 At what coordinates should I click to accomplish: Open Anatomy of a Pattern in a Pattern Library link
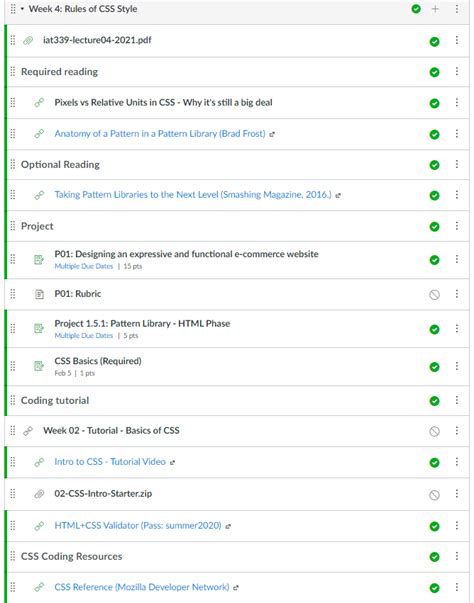[x=160, y=133]
